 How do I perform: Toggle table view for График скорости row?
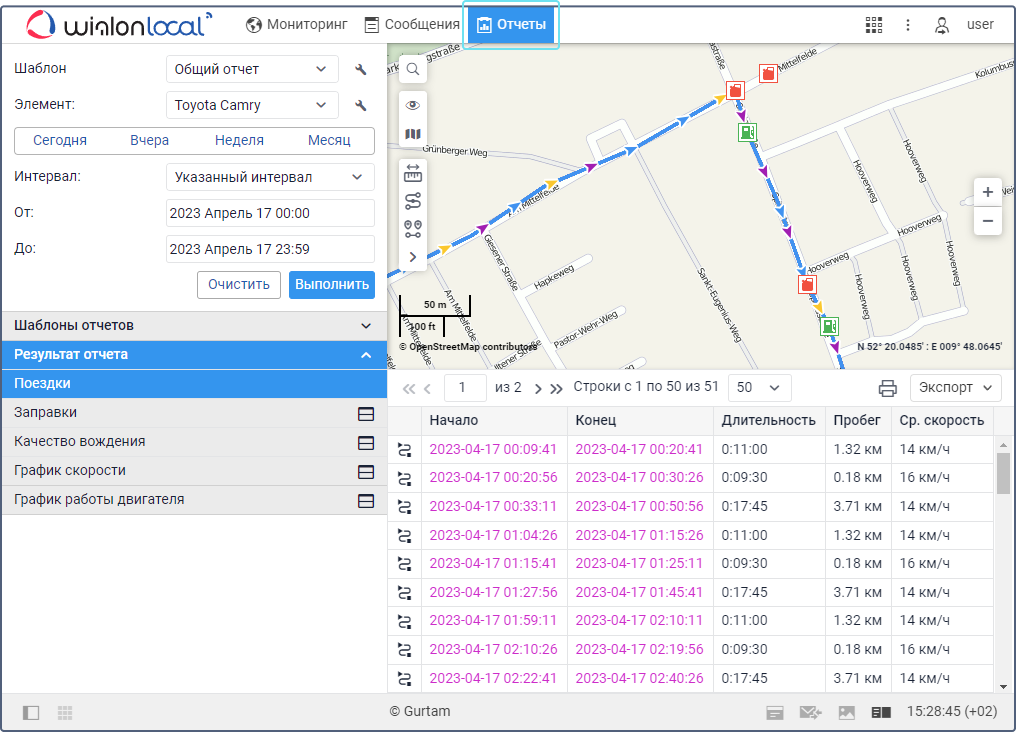coord(366,471)
